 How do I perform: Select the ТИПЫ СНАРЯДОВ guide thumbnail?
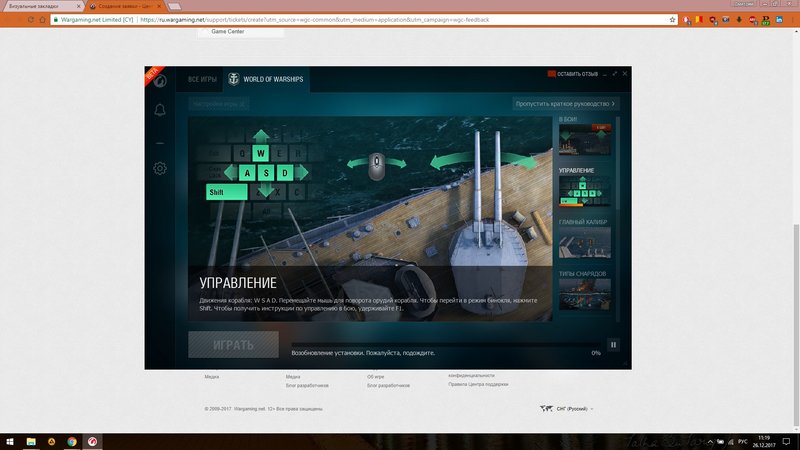pyautogui.click(x=584, y=294)
